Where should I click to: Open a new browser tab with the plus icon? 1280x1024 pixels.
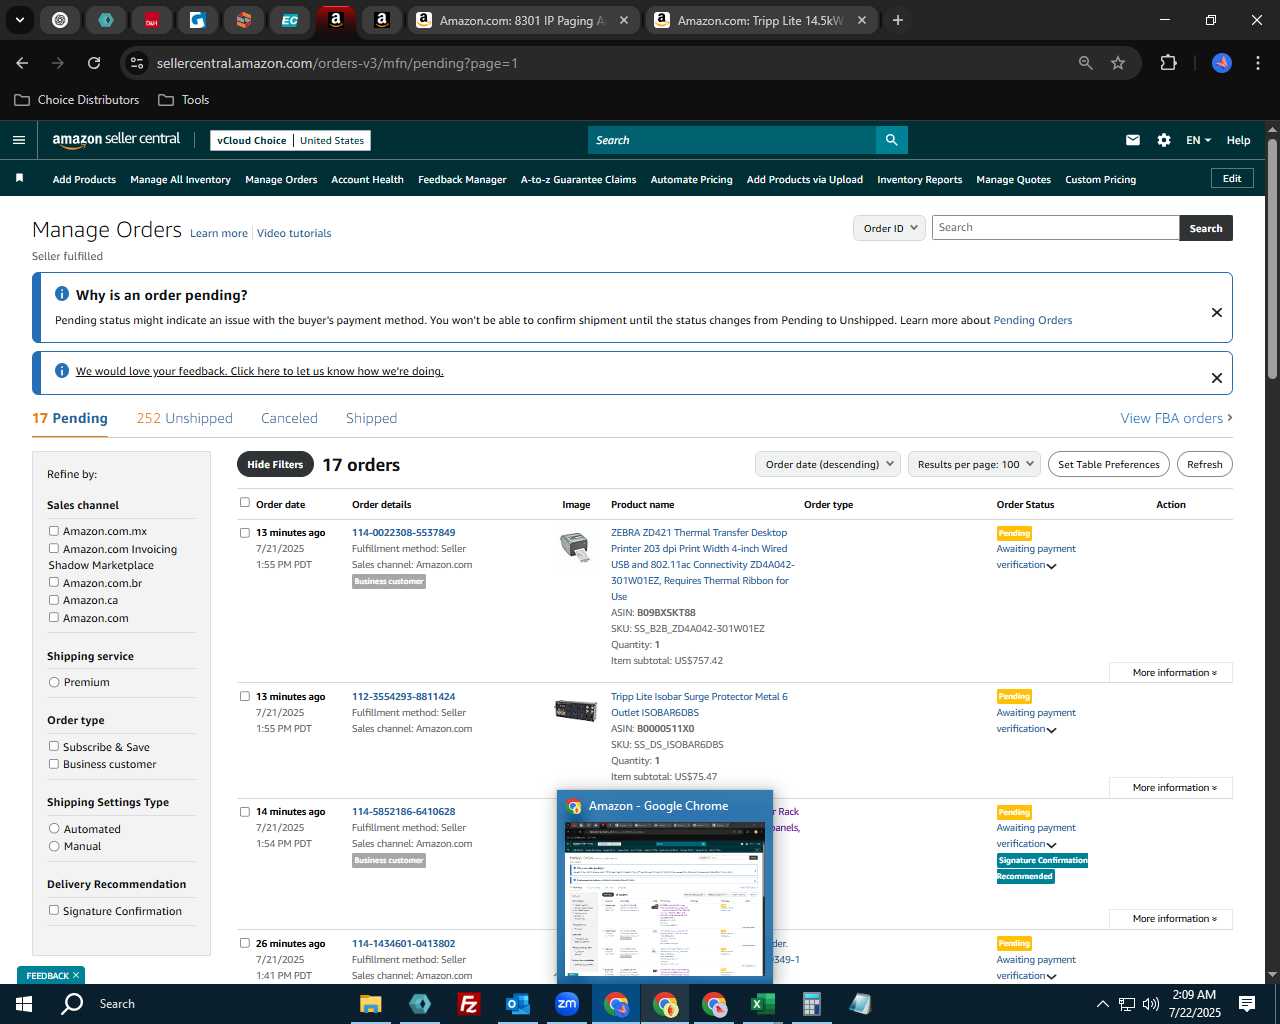(897, 20)
